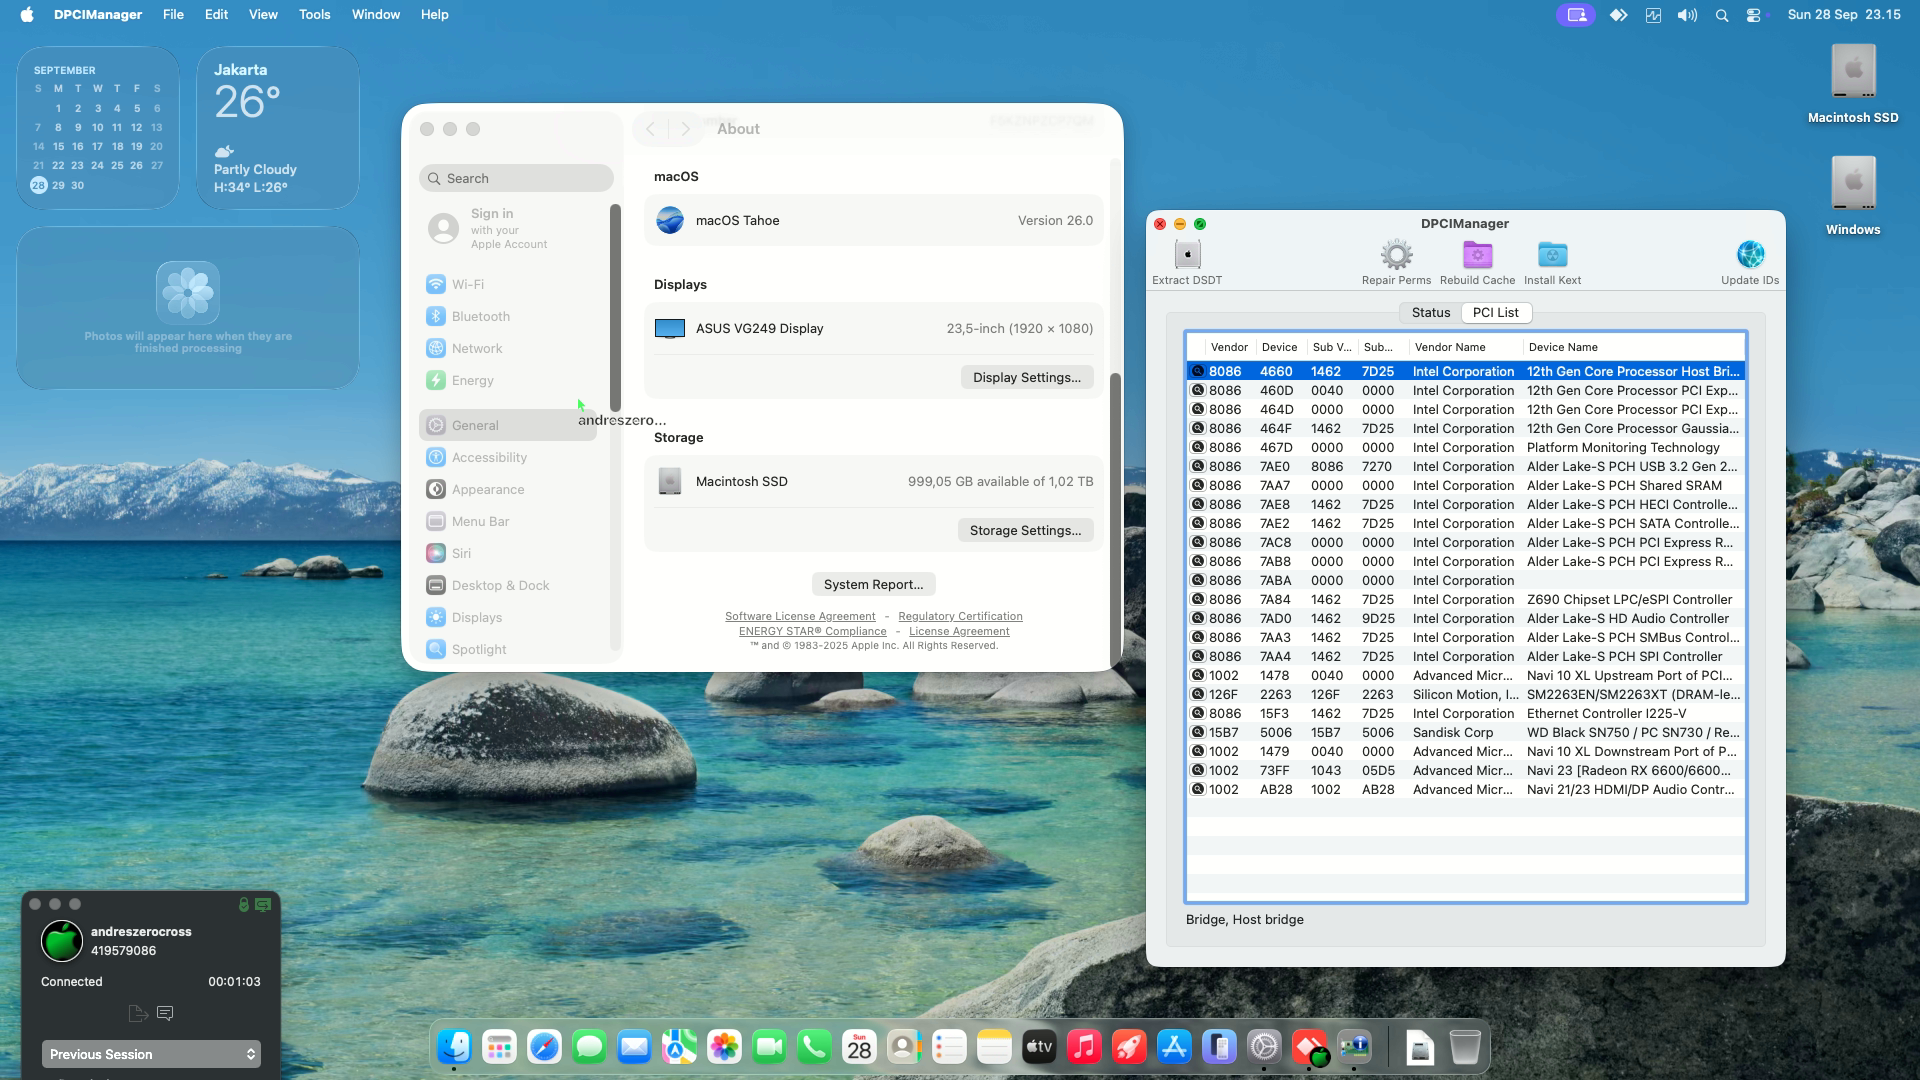Click the settings sidebar scrollbar
The image size is (1920, 1080).
pos(615,307)
